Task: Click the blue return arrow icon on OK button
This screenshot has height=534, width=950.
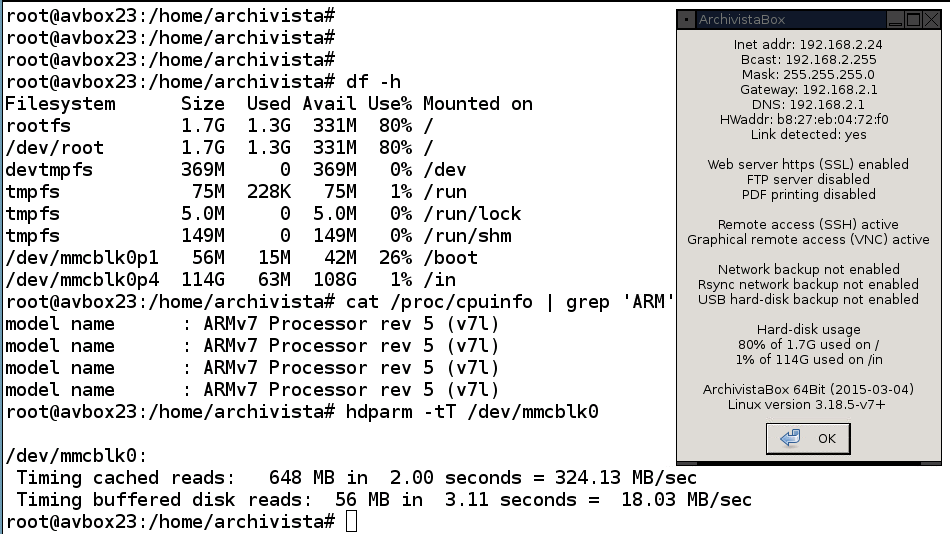Action: (x=790, y=438)
